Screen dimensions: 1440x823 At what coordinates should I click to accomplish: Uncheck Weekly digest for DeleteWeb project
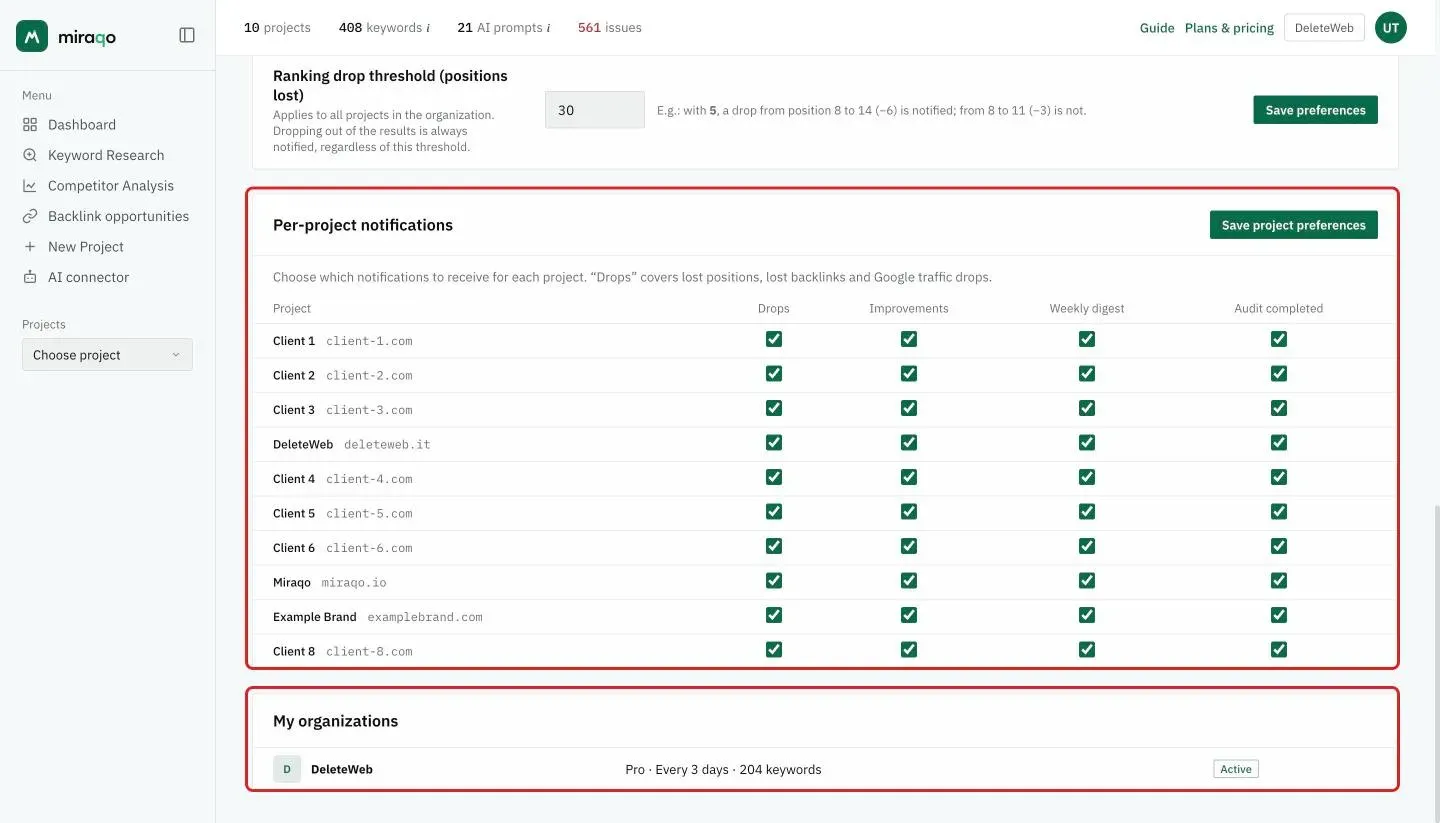click(x=1087, y=443)
